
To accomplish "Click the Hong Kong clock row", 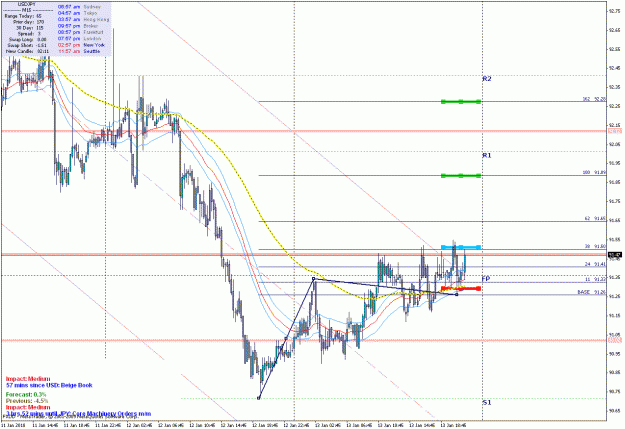I will pos(84,20).
